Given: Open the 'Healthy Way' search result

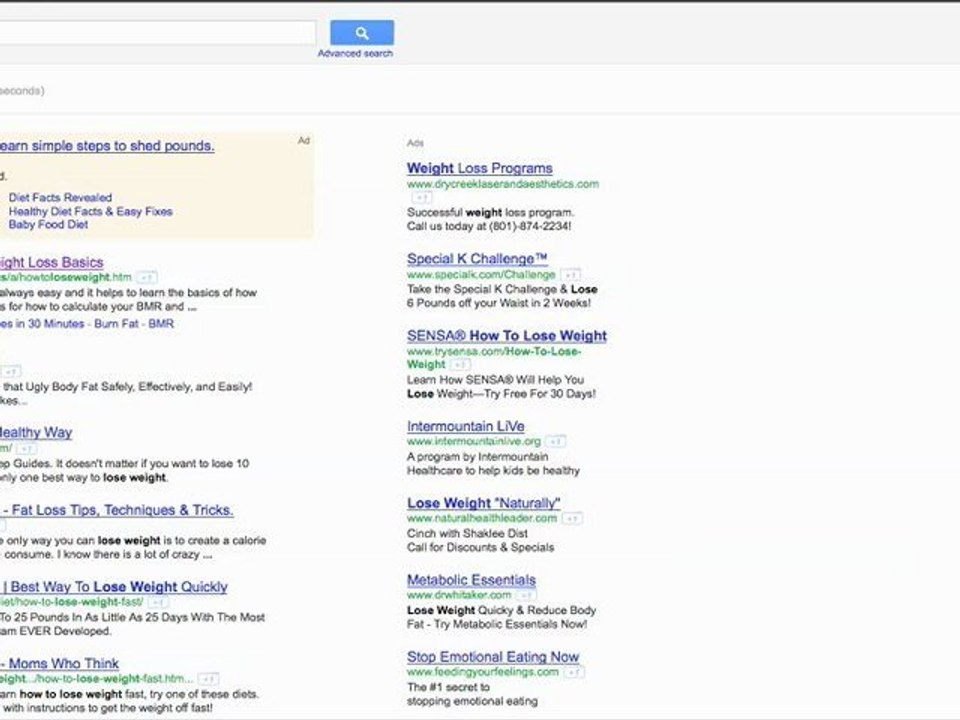Looking at the screenshot, I should 36,432.
